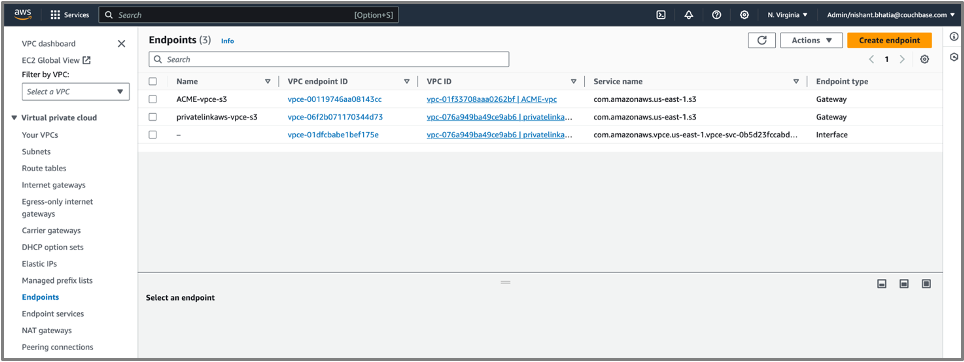This screenshot has height=362, width=964.
Task: Grab the split panel resize handle
Action: (x=505, y=282)
